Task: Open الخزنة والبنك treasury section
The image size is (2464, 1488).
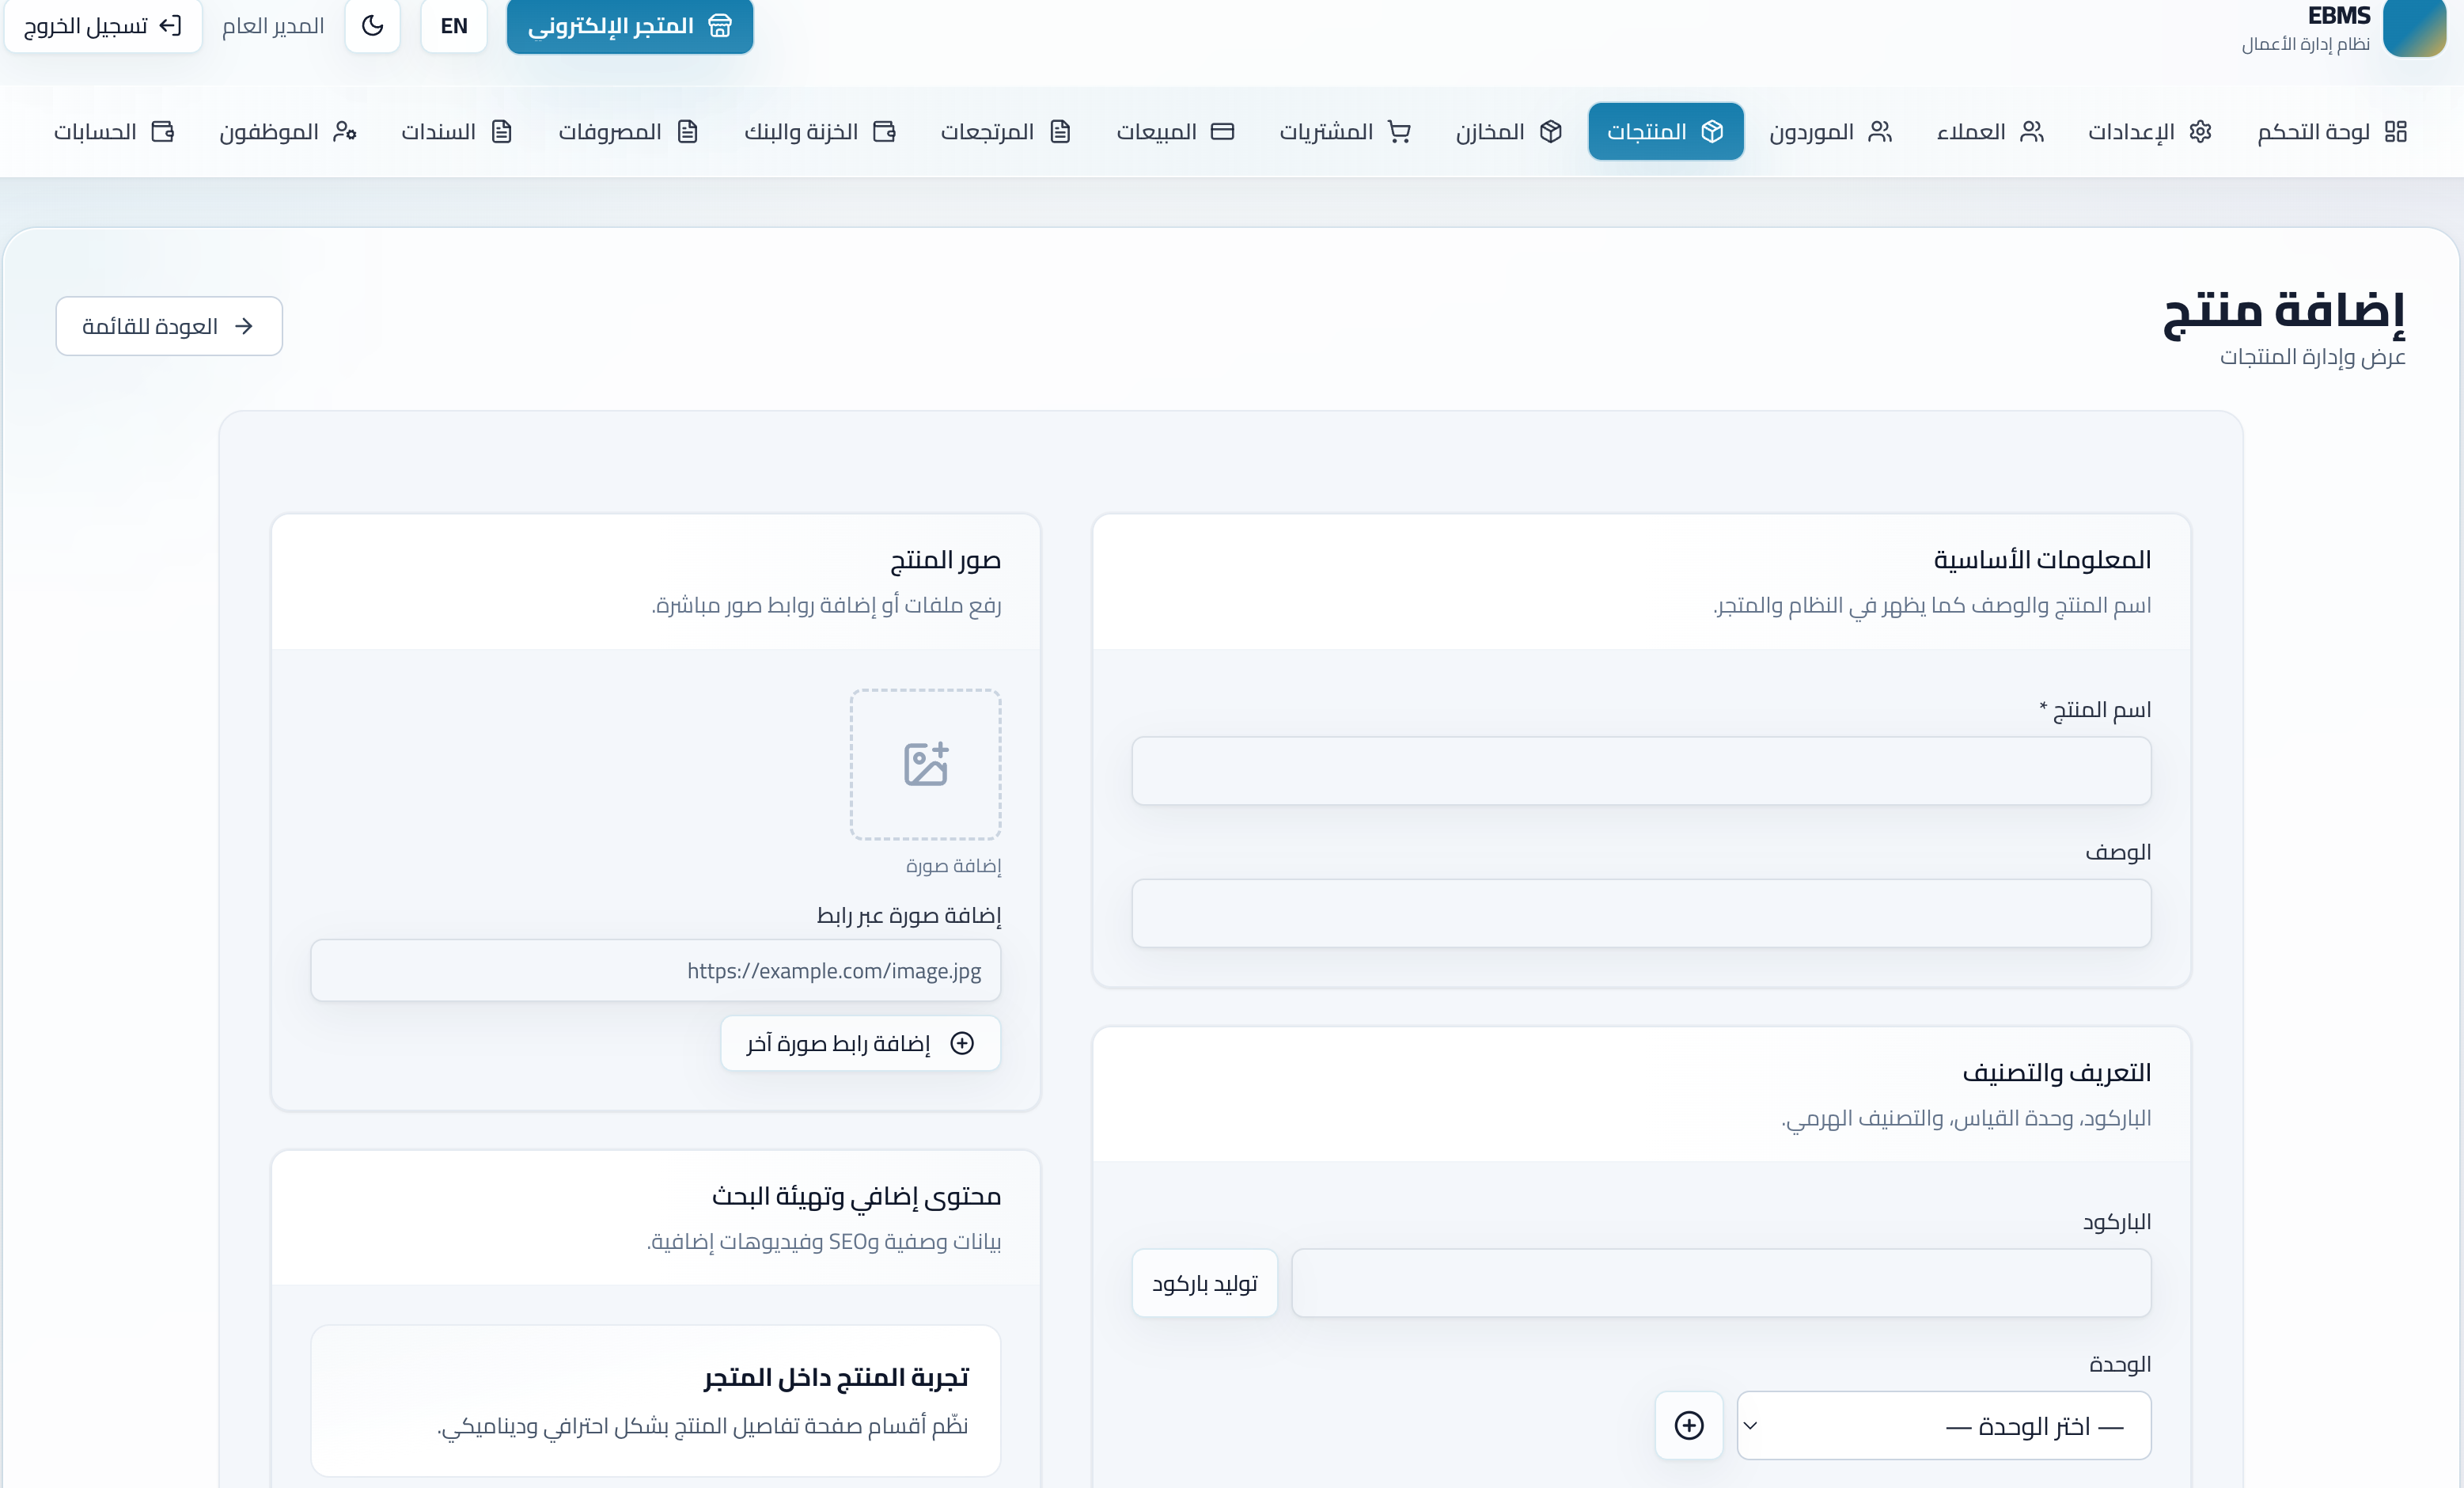Action: point(820,132)
